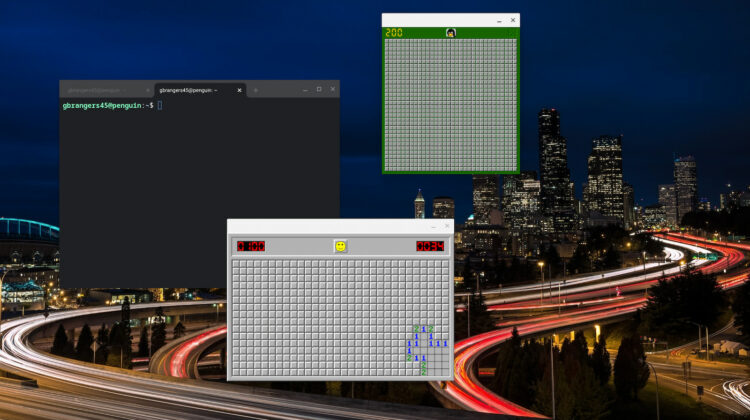
Task: Open a new terminal tab with plus
Action: click(x=255, y=90)
